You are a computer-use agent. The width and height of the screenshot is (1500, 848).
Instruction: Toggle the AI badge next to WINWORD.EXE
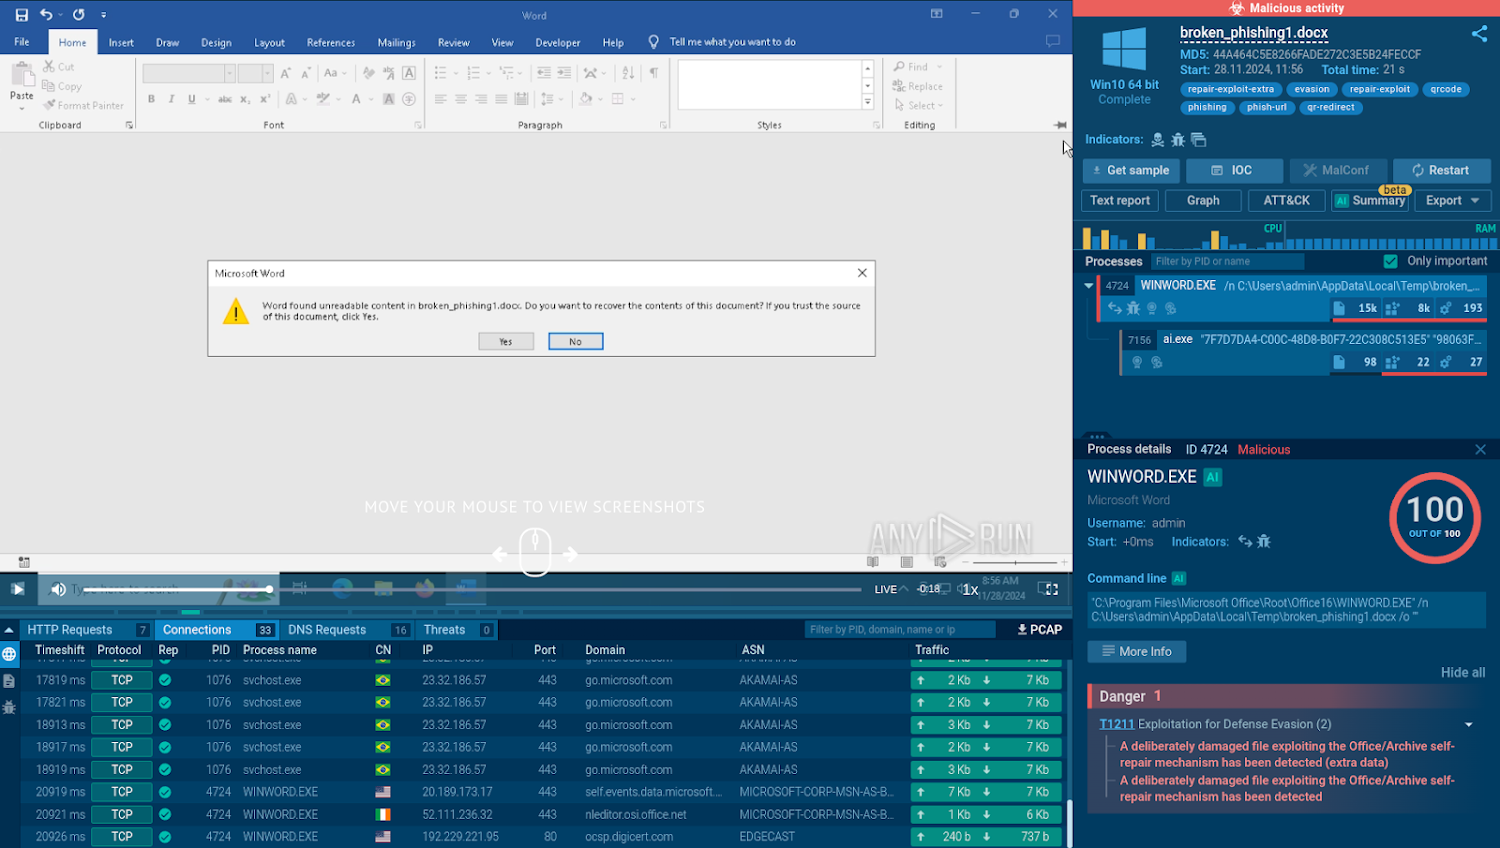pyautogui.click(x=1213, y=478)
